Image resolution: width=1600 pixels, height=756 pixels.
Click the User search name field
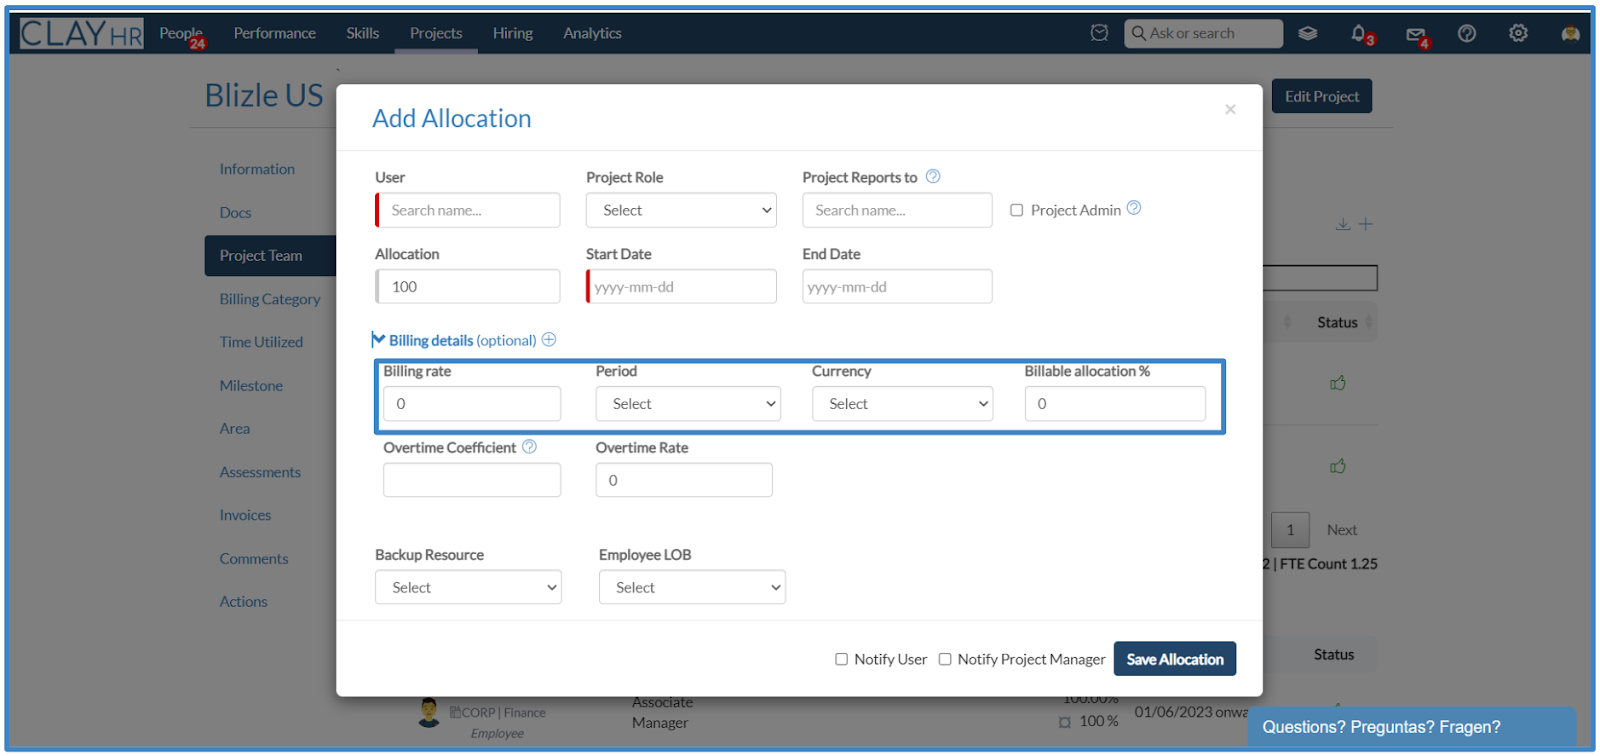point(468,210)
